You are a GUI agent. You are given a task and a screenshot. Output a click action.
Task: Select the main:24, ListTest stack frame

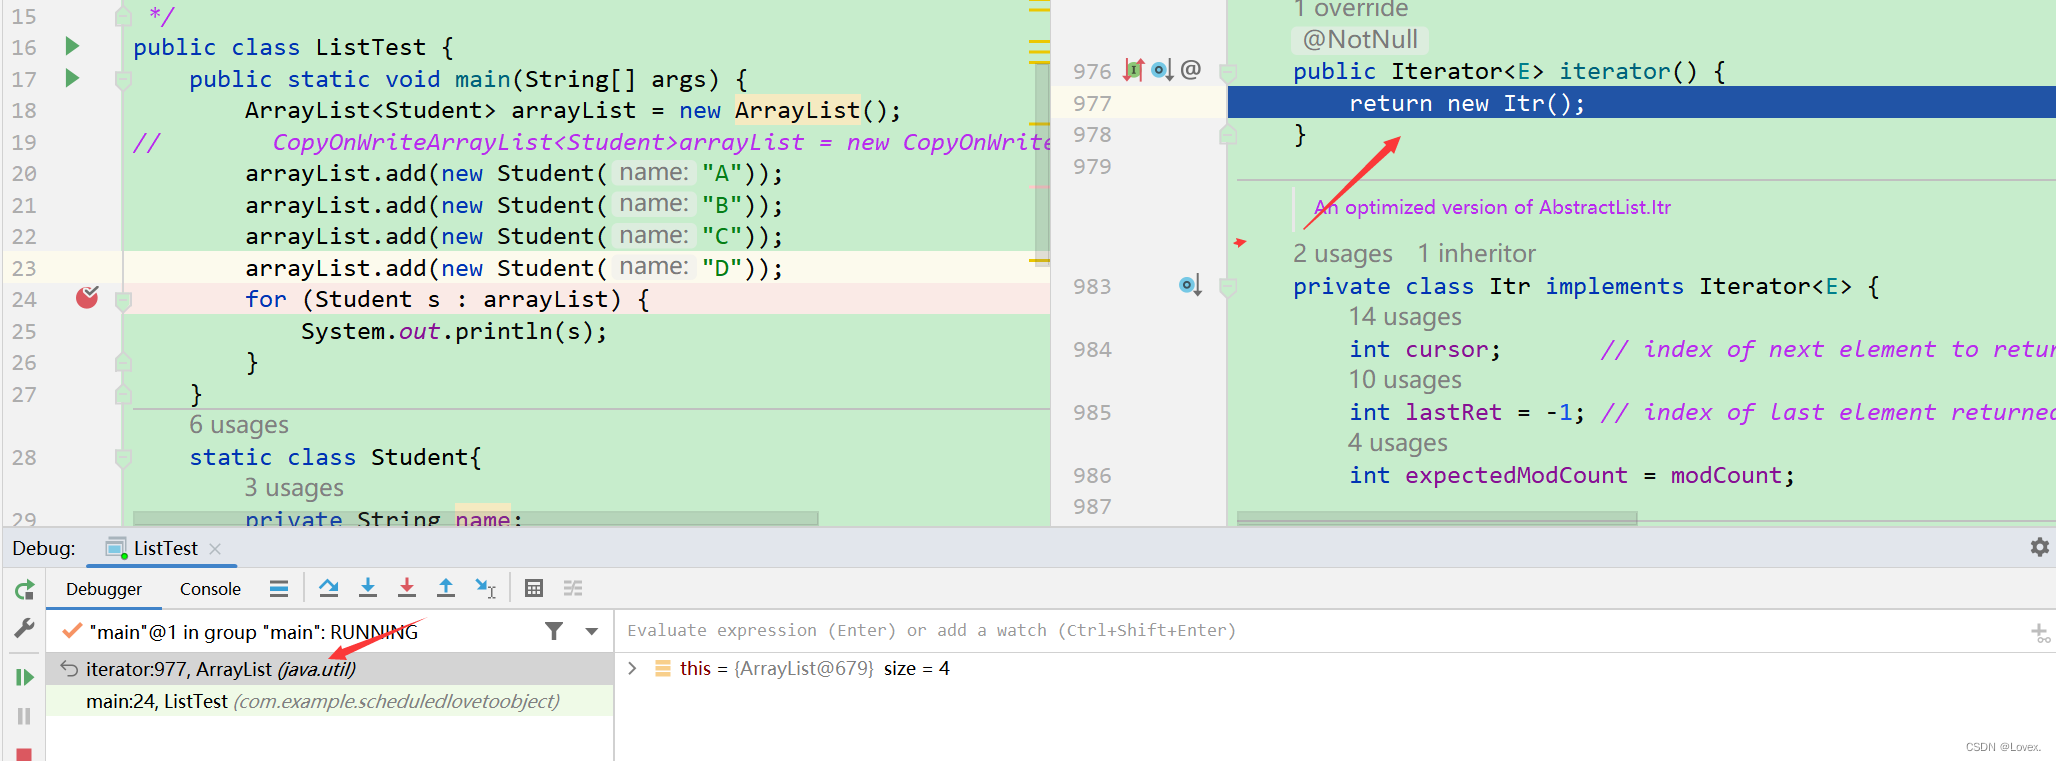click(x=330, y=701)
